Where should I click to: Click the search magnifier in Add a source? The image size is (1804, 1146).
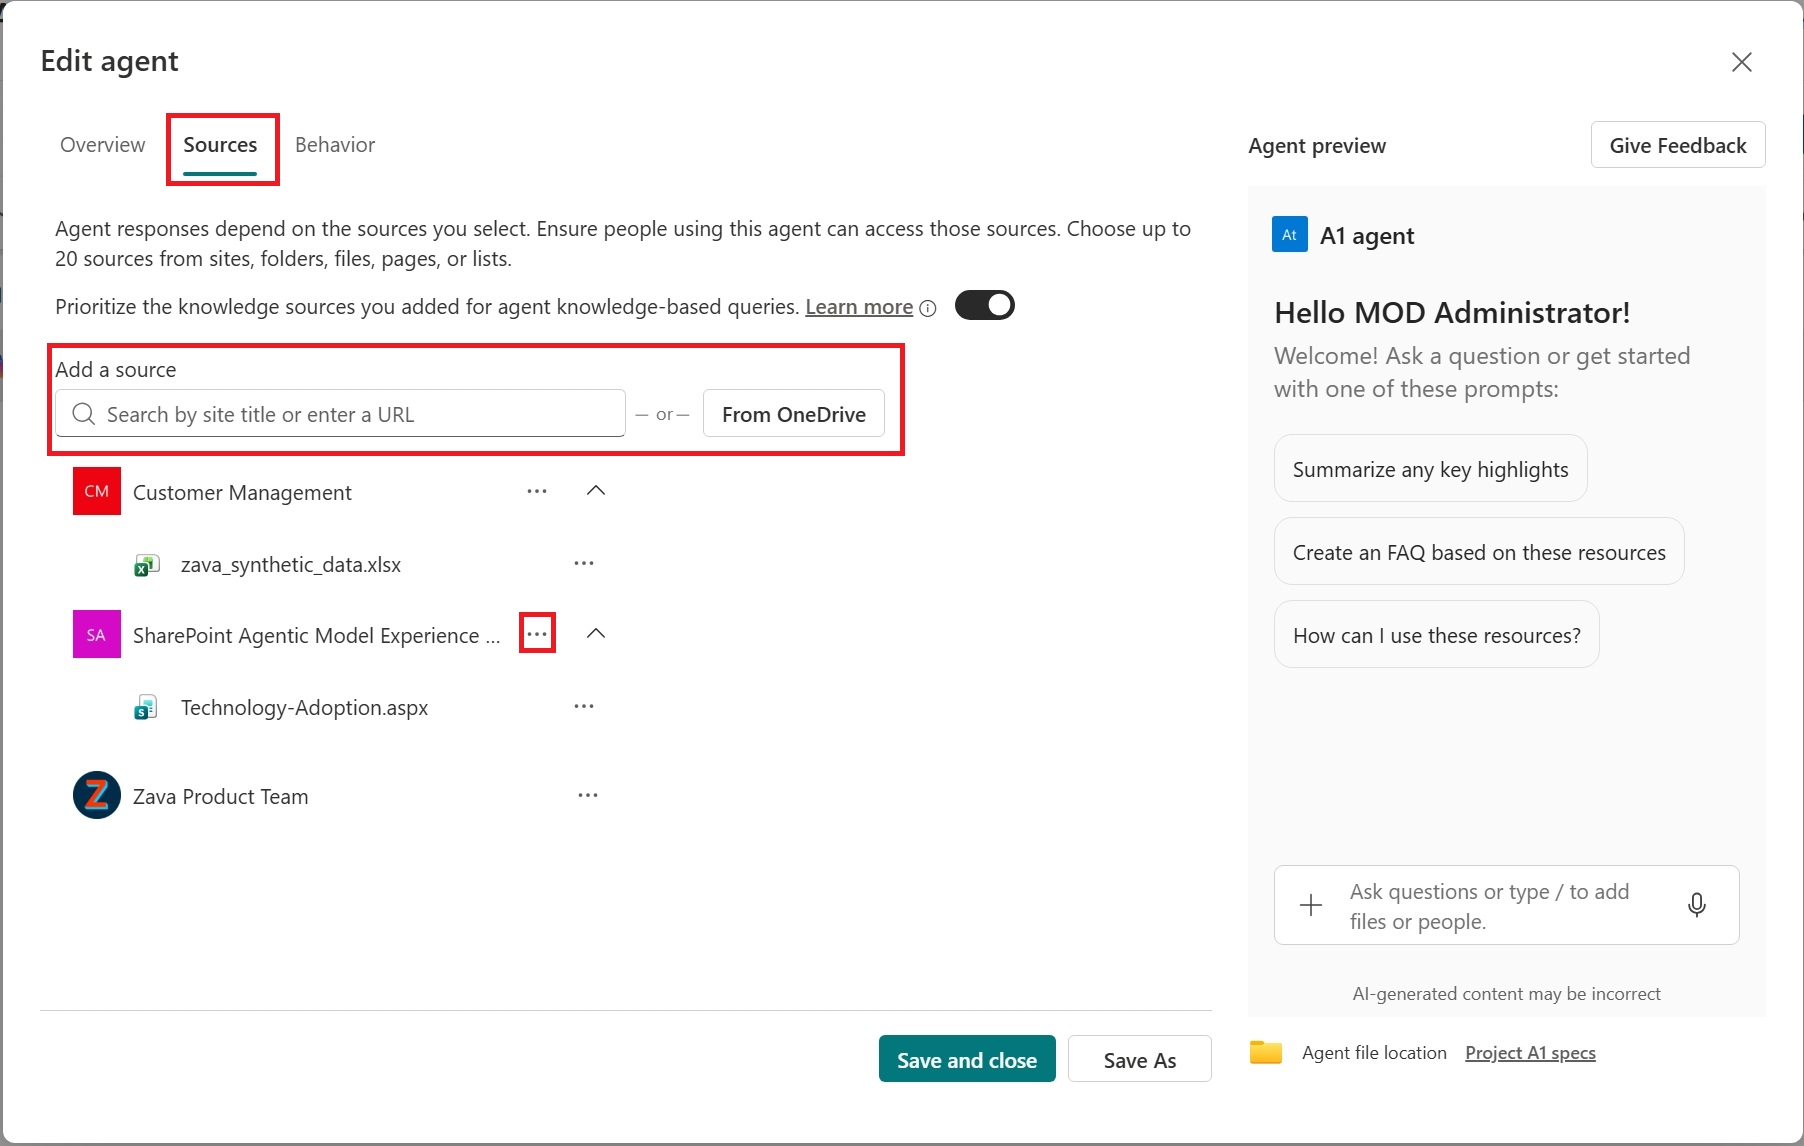click(83, 413)
